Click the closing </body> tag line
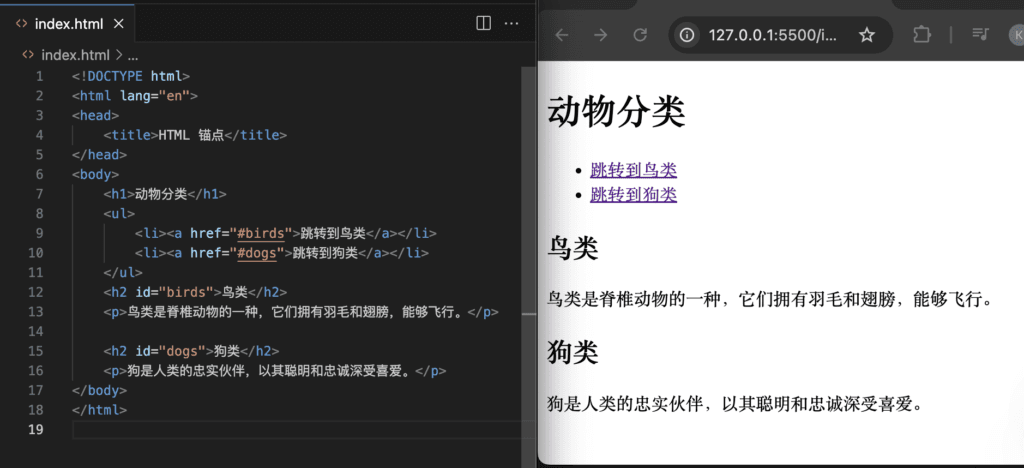The width and height of the screenshot is (1024, 468). coord(100,390)
